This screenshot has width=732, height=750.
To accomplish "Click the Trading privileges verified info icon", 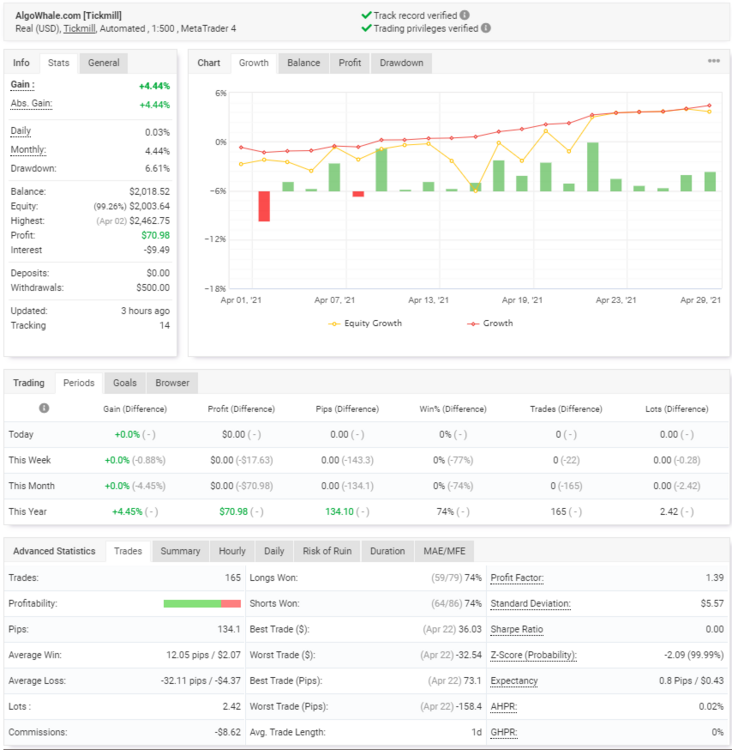I will 486,28.
